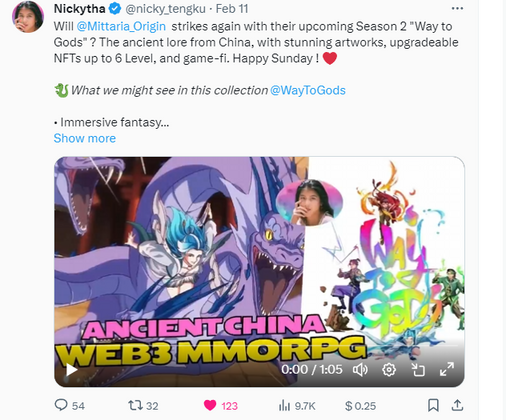This screenshot has width=506, height=420.
Task: Open video settings gear
Action: click(389, 370)
